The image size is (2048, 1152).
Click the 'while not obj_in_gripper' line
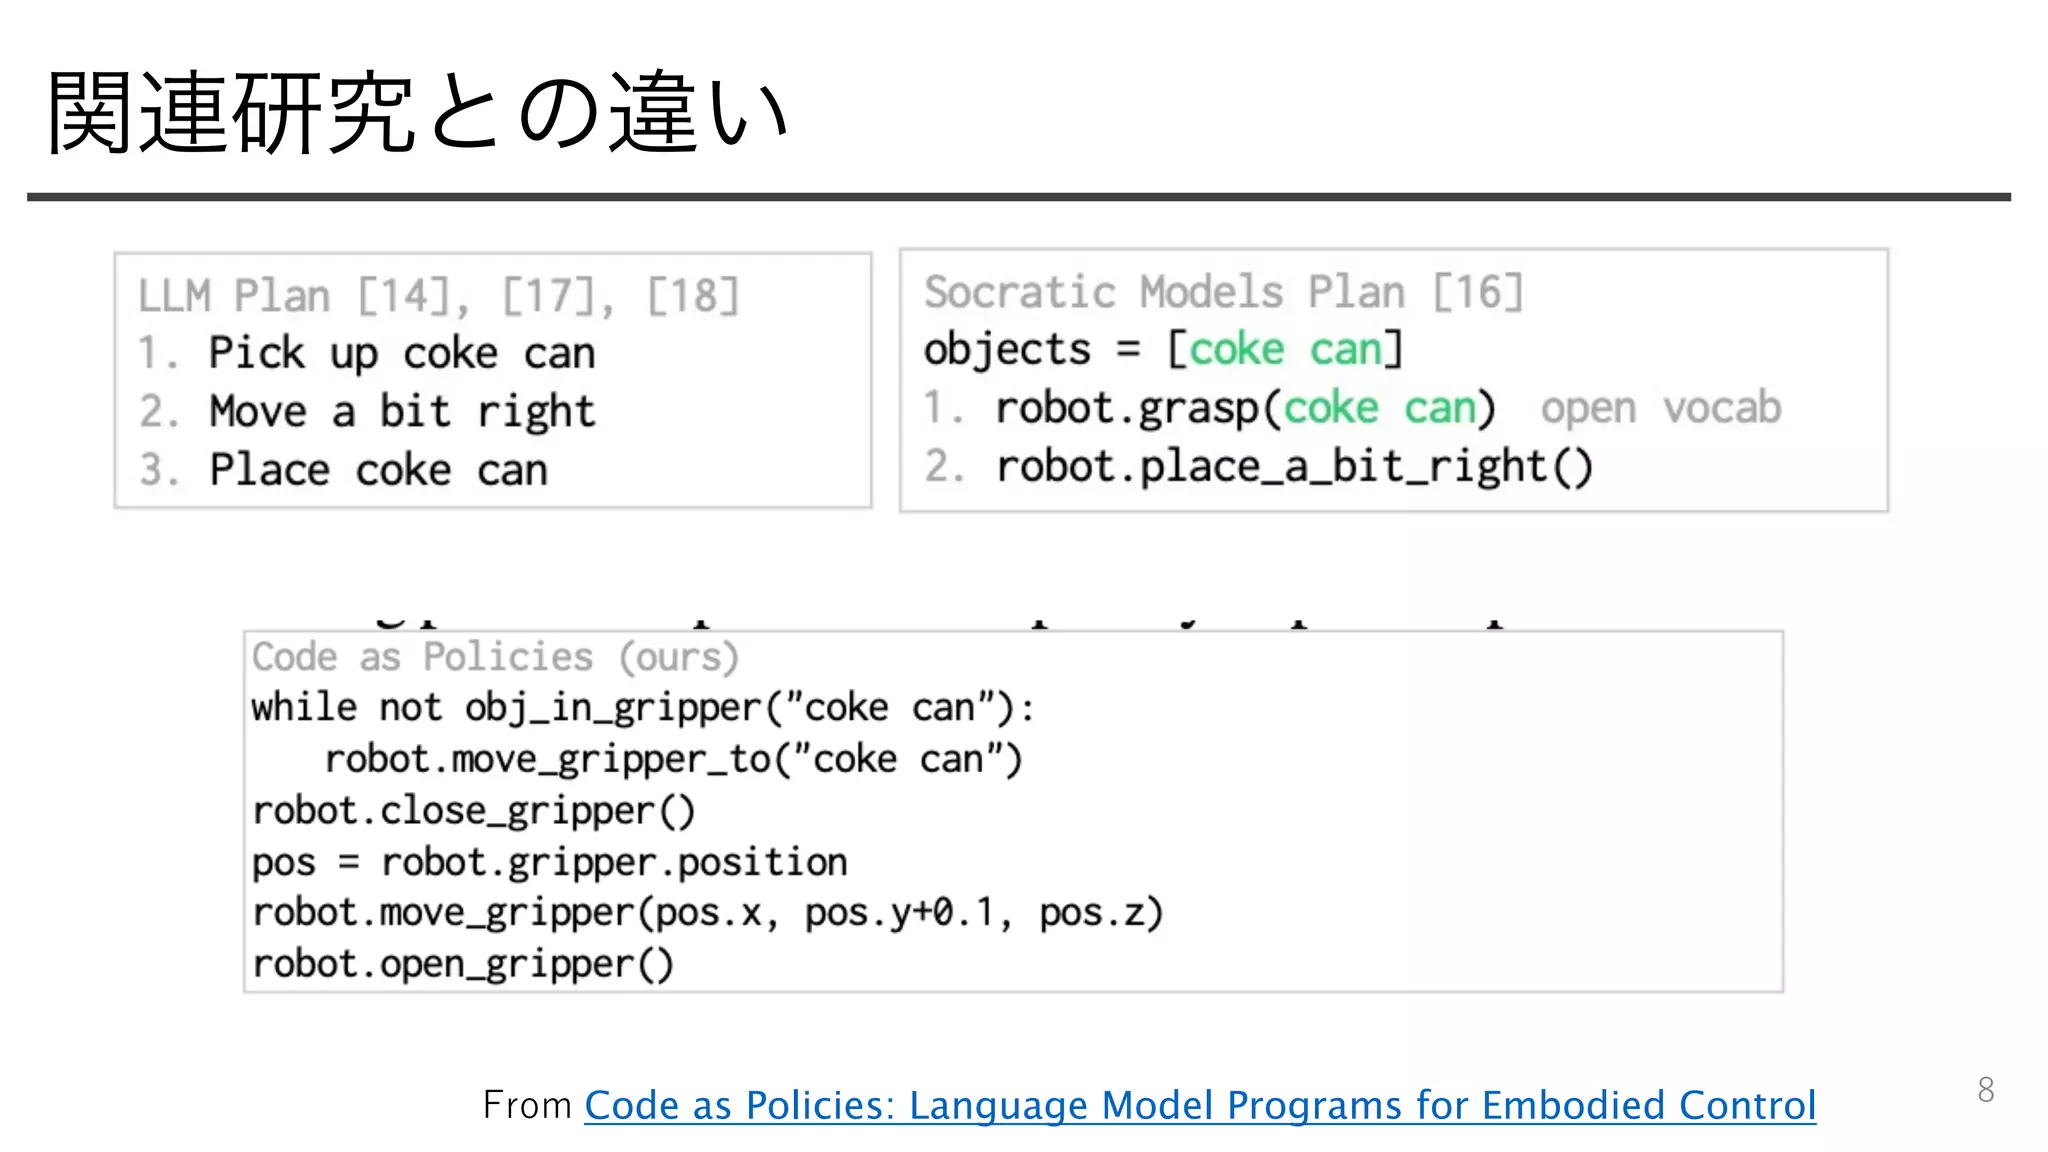(643, 708)
